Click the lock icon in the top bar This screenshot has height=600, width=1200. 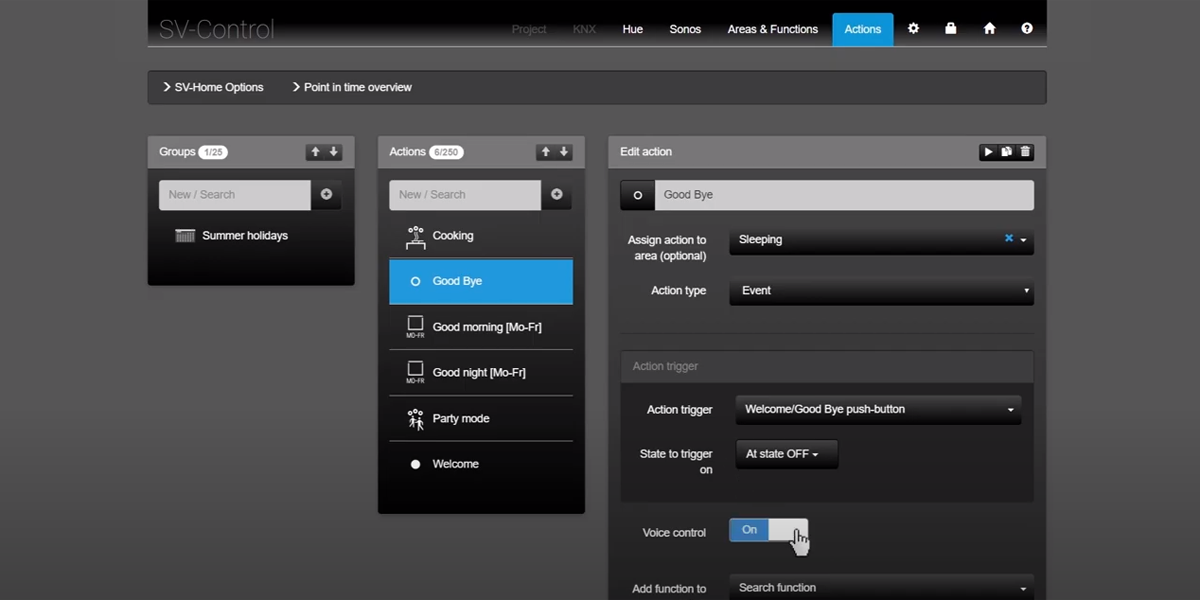[x=951, y=29]
